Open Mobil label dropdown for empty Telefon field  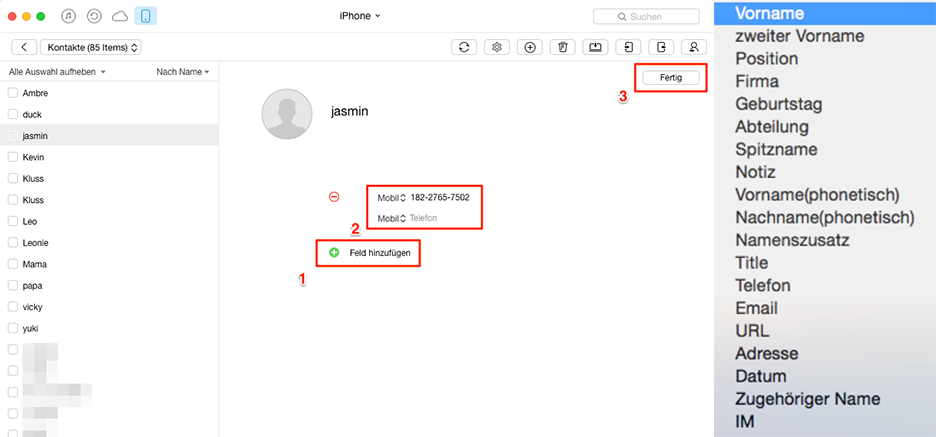point(392,218)
